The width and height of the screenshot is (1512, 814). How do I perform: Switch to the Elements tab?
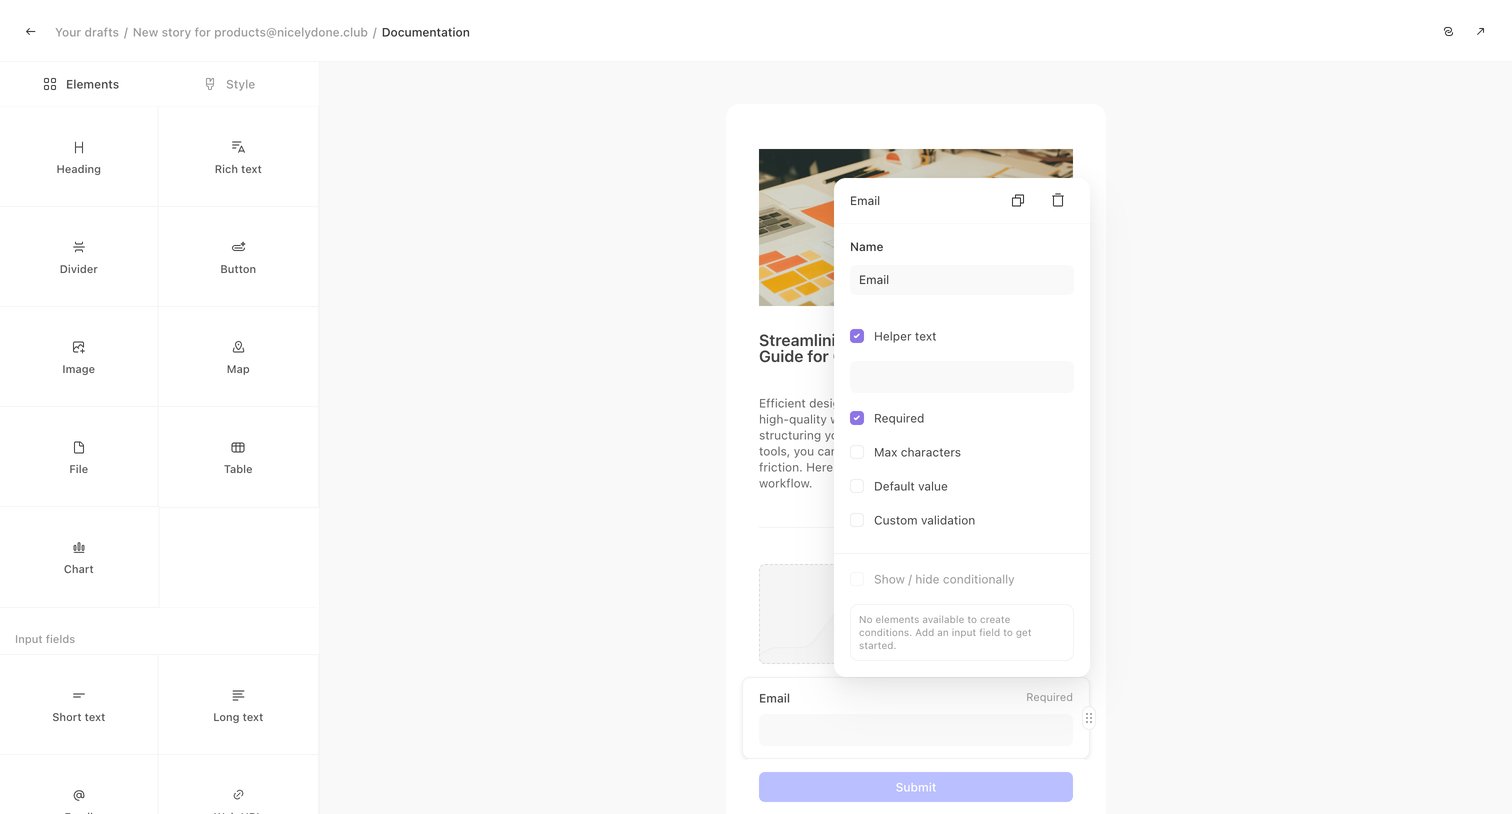[x=80, y=84]
